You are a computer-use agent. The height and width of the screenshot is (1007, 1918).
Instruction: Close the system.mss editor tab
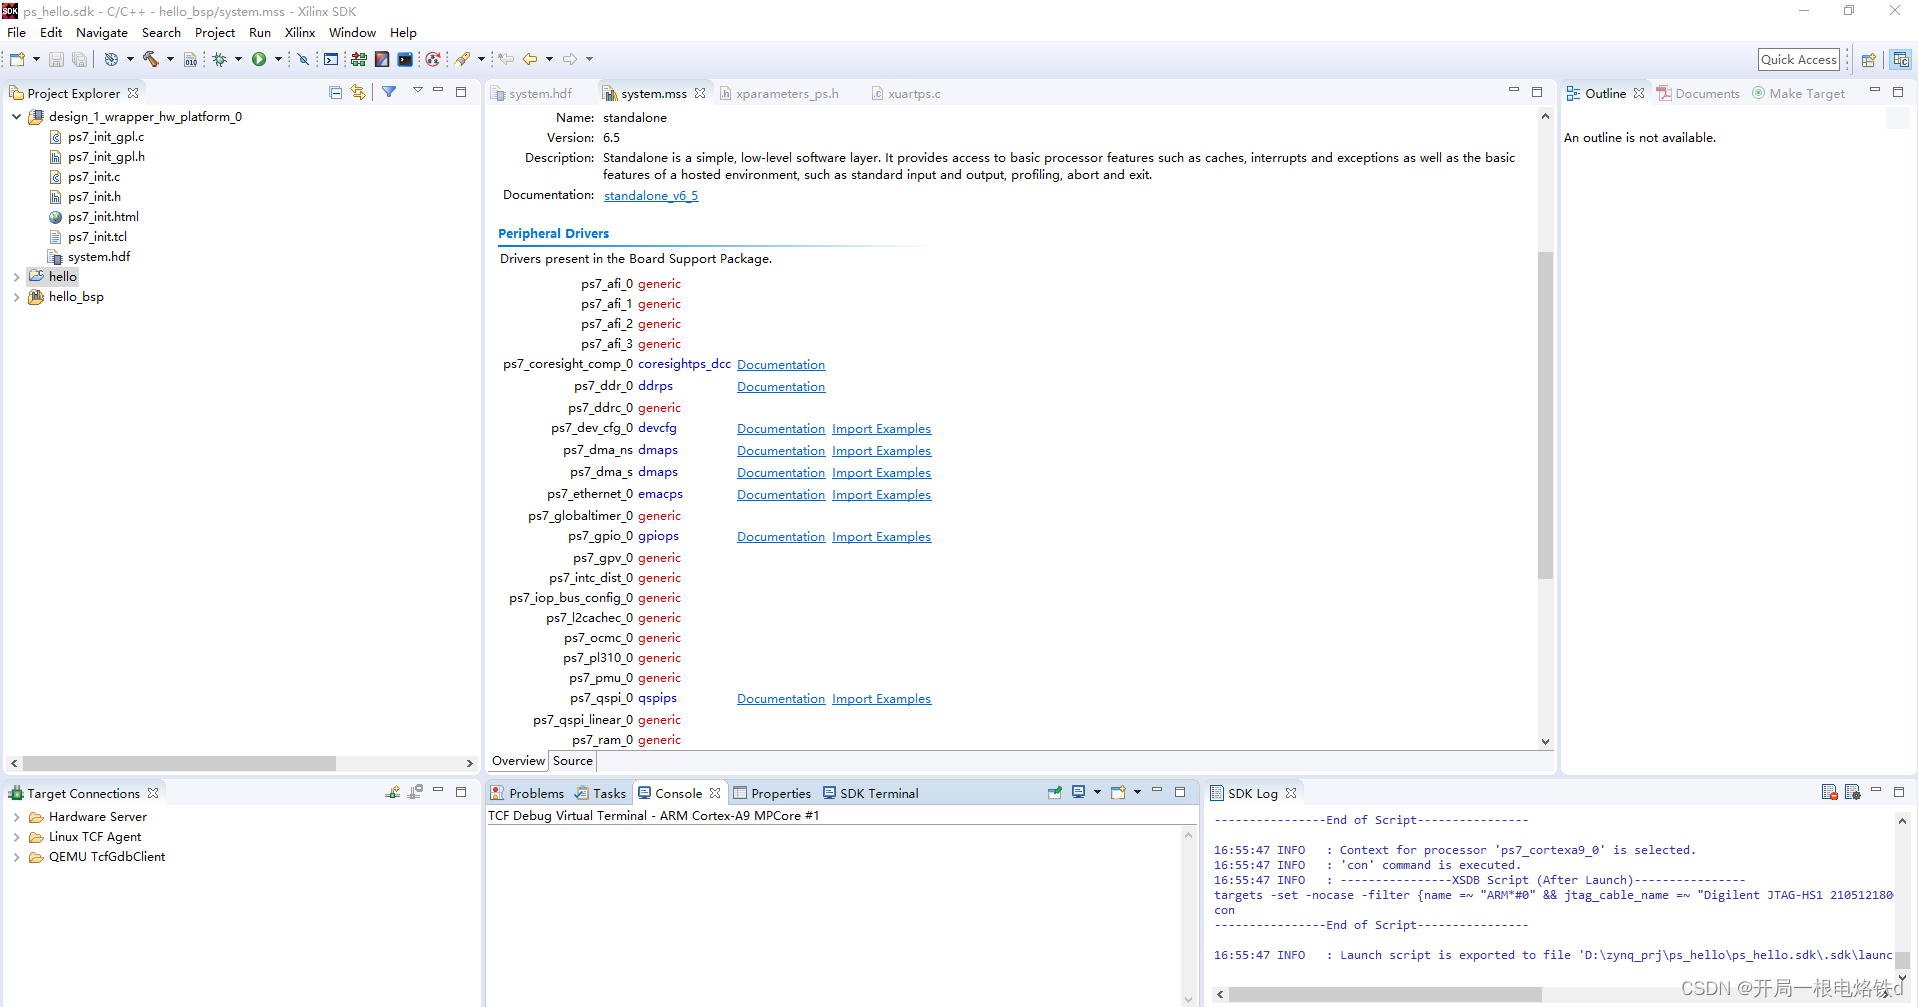pyautogui.click(x=700, y=93)
